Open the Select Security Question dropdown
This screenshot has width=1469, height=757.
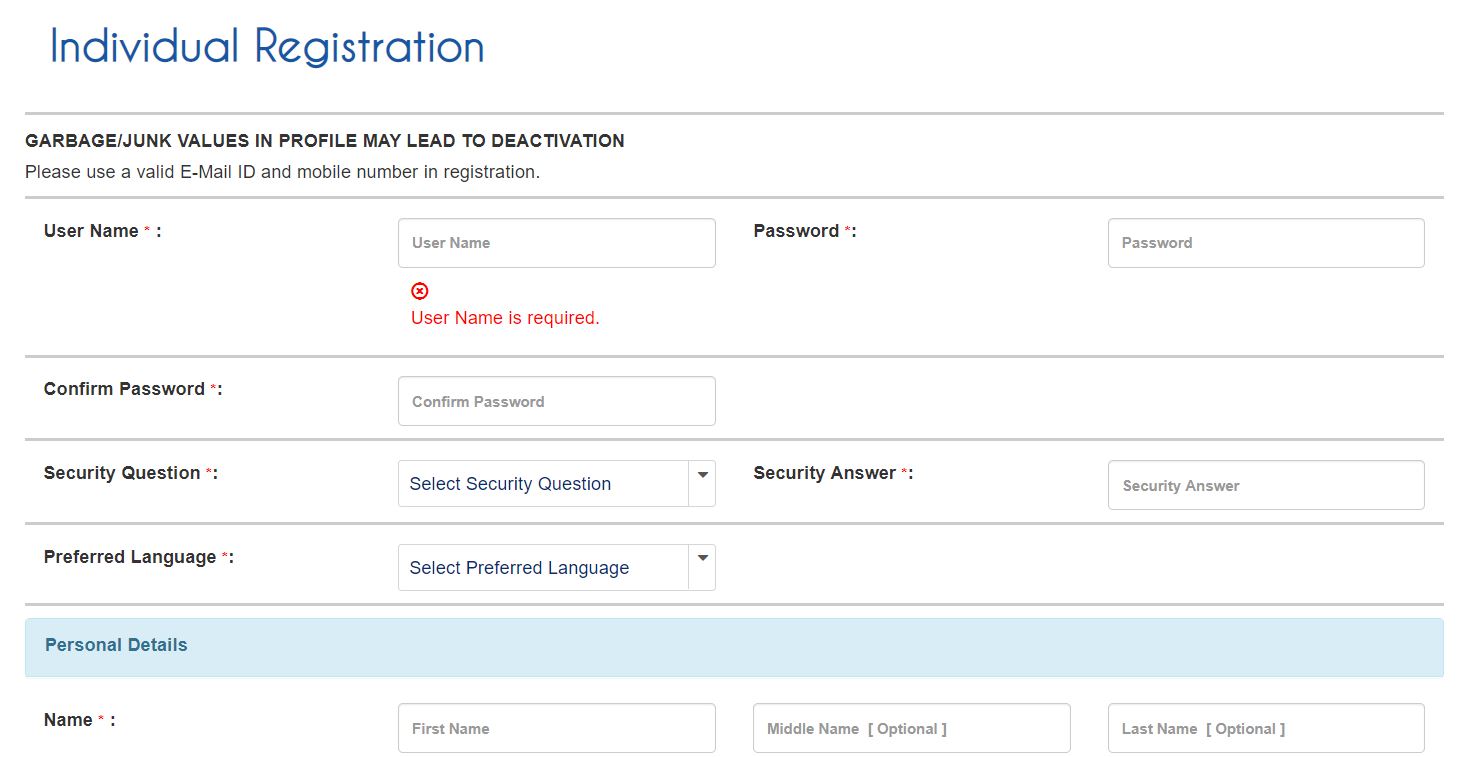point(556,484)
